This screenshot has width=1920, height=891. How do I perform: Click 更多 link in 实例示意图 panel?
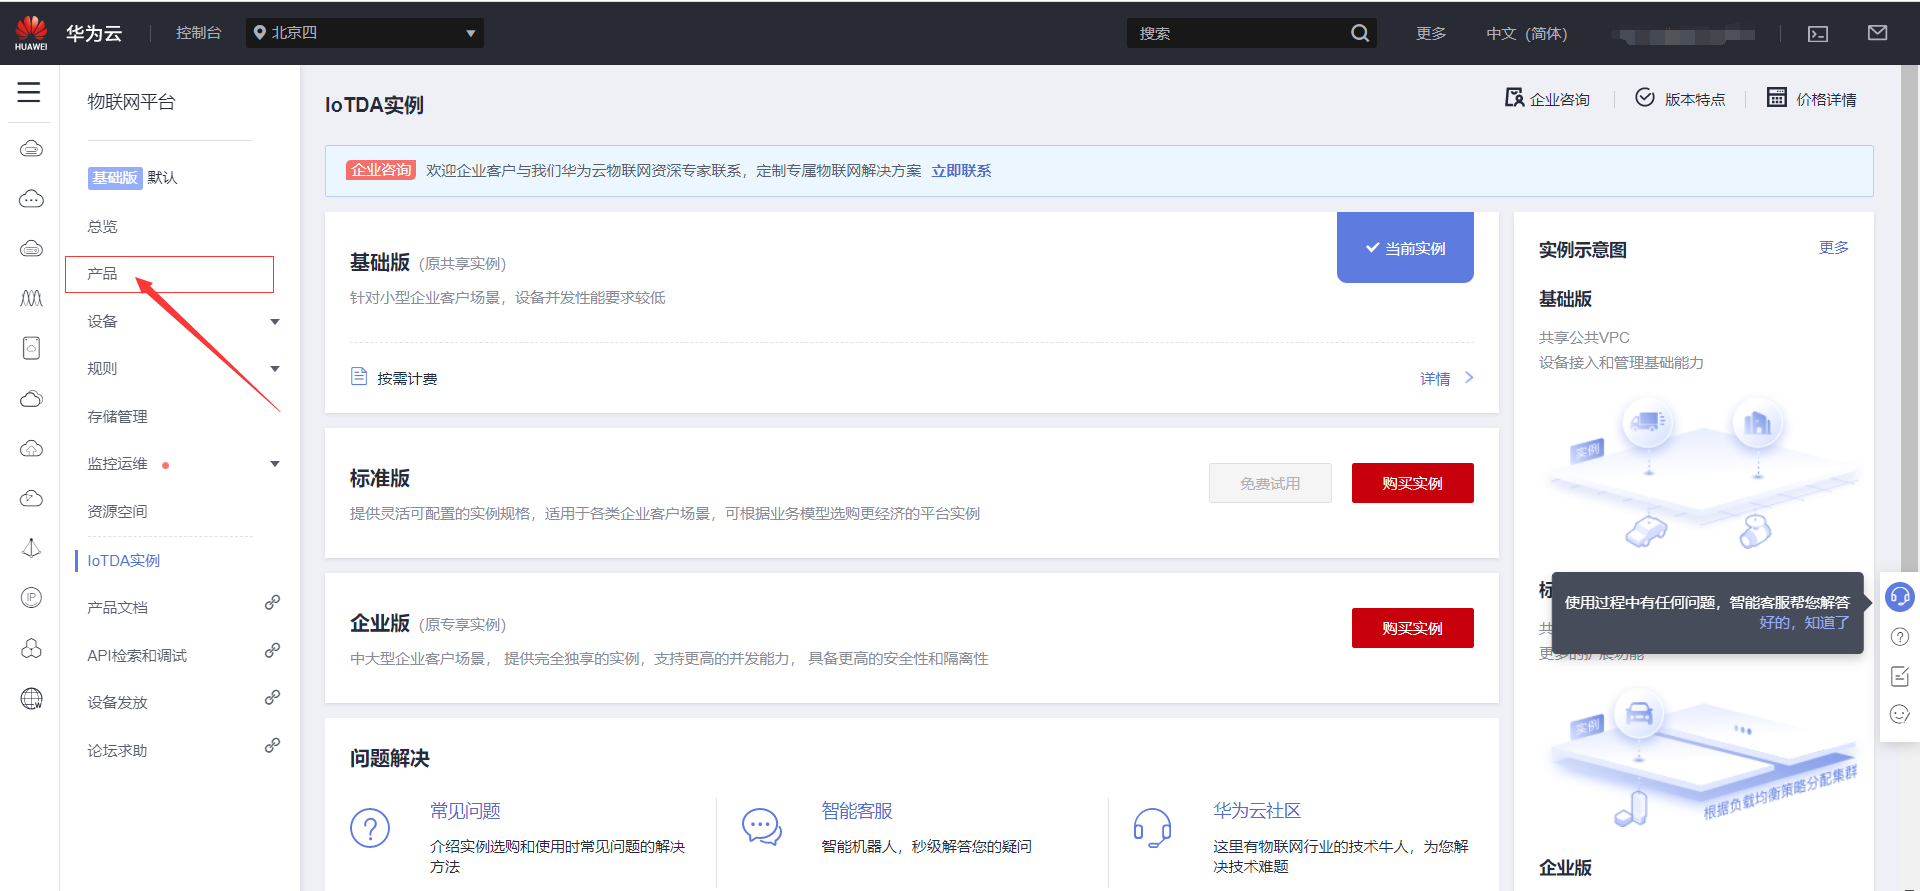pos(1833,247)
